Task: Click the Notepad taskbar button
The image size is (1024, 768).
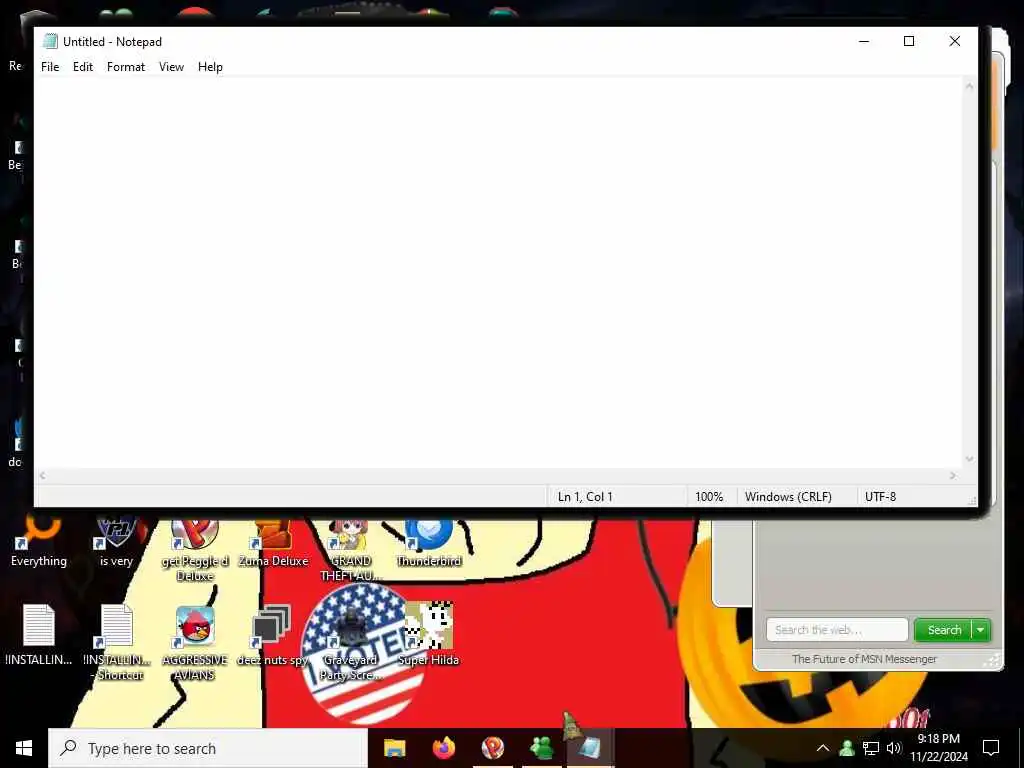Action: 590,748
